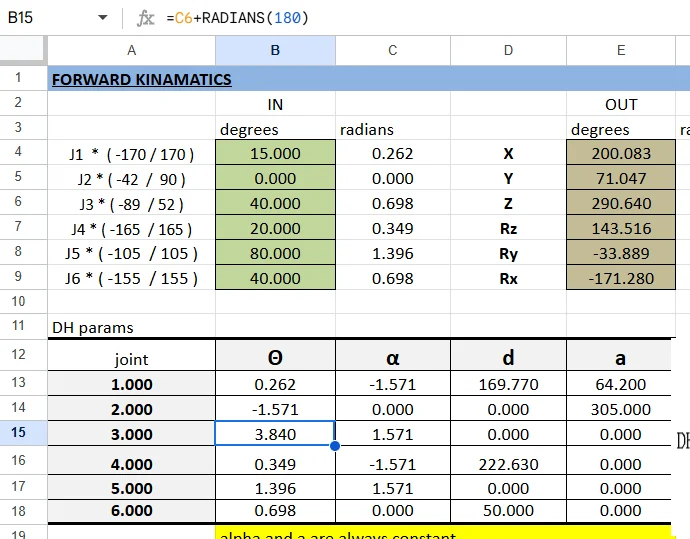The width and height of the screenshot is (690, 539).
Task: Select X output cell 200.083
Action: coord(621,152)
